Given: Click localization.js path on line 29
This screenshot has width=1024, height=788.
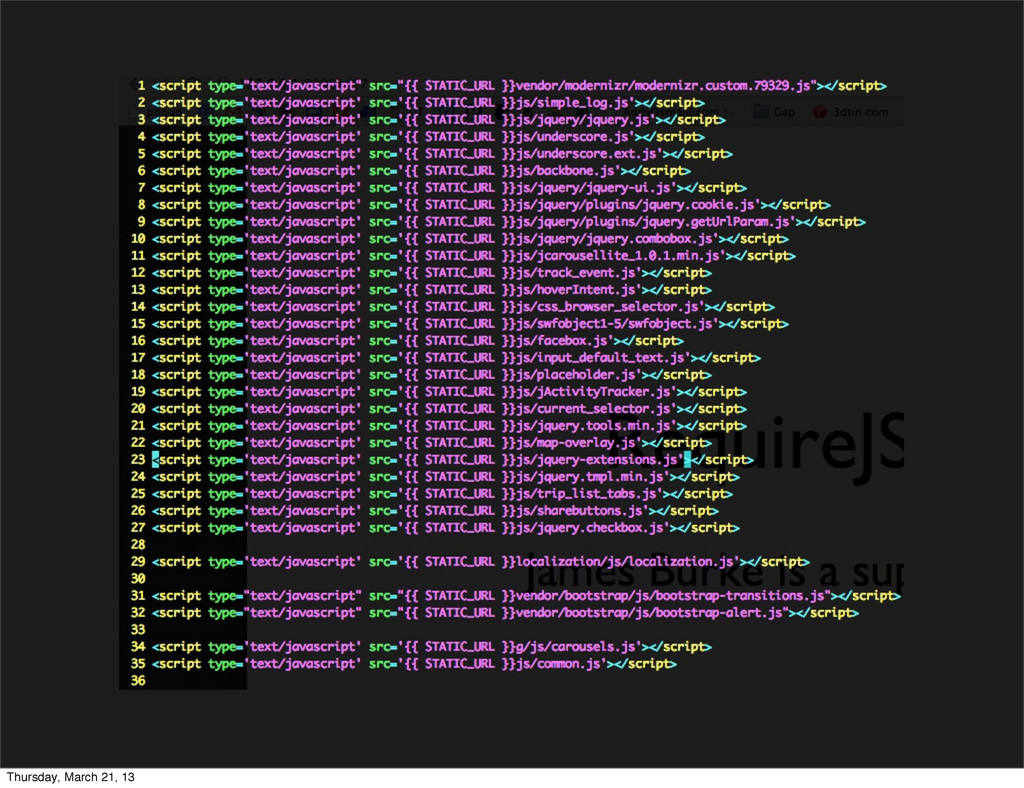Looking at the screenshot, I should [625, 561].
